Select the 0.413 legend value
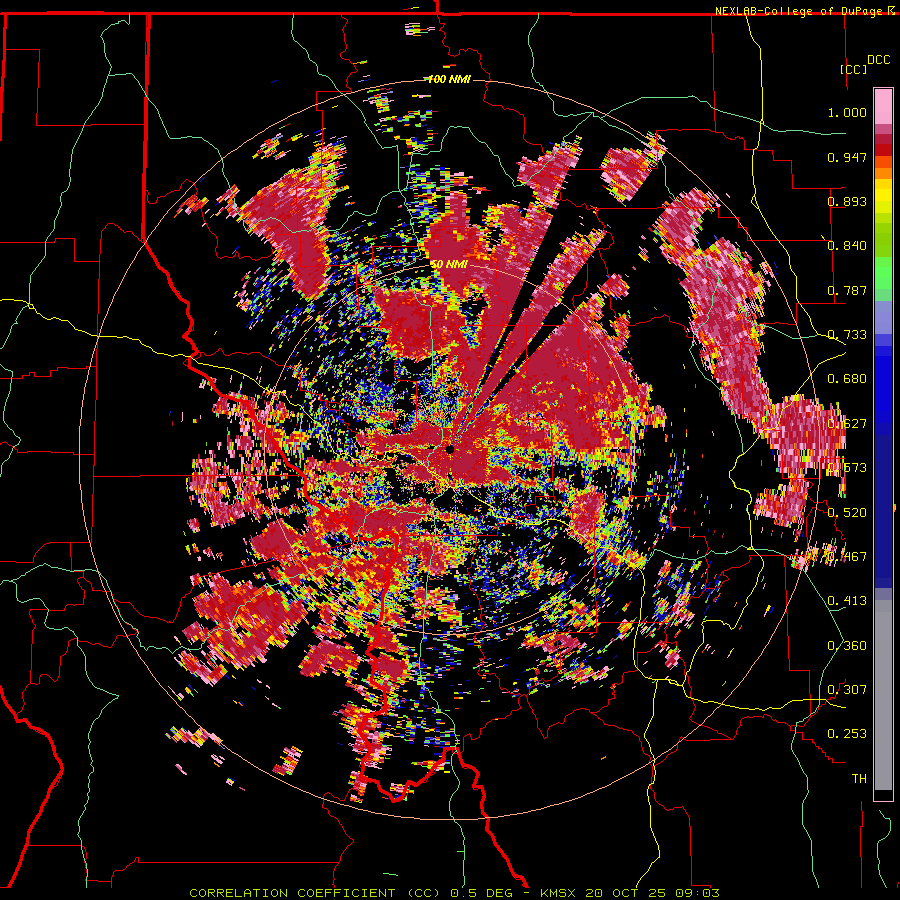 [847, 600]
